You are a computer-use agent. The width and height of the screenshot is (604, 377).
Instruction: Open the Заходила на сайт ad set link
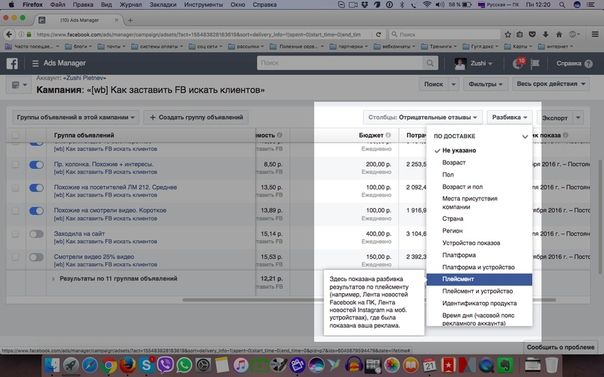click(79, 234)
